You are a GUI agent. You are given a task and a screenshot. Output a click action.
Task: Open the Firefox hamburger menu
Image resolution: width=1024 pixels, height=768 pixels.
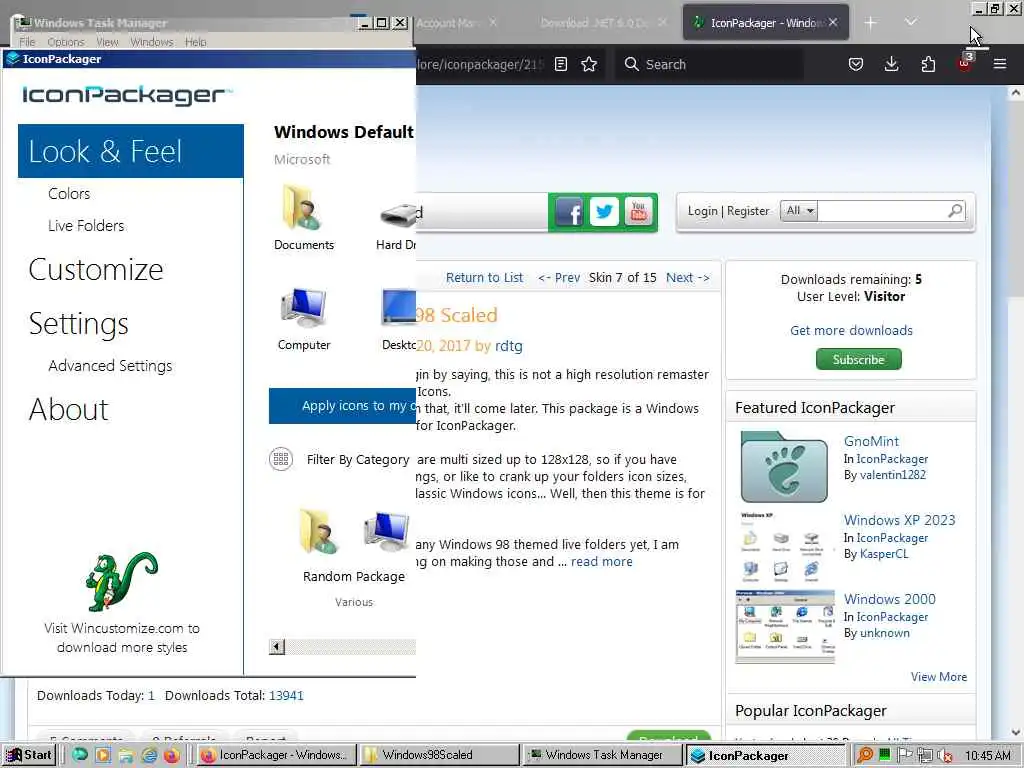[x=1000, y=64]
